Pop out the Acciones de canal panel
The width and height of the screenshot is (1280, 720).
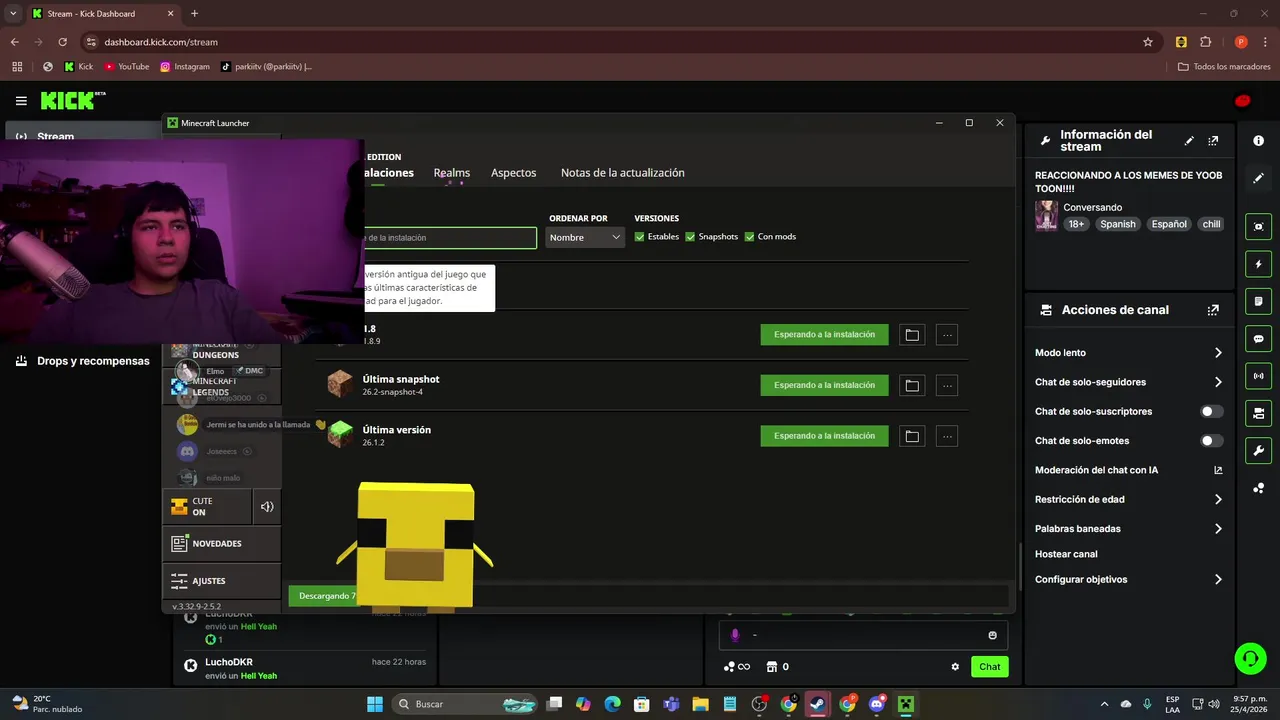tap(1213, 310)
